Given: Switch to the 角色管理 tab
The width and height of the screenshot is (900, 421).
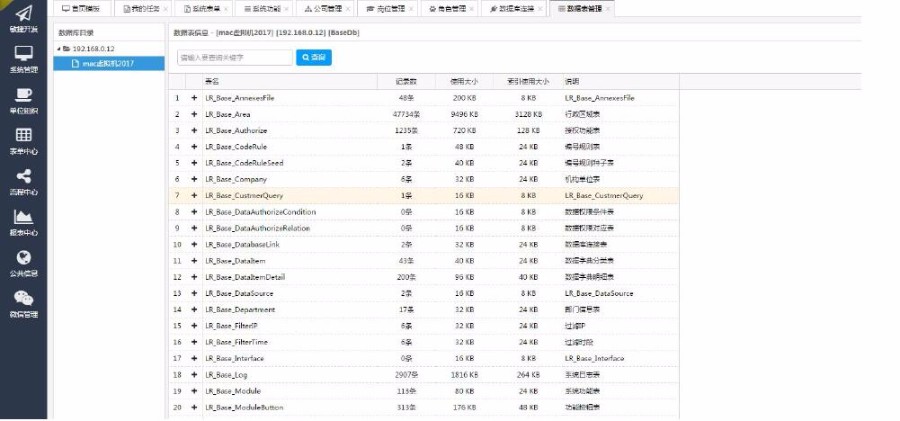Looking at the screenshot, I should pyautogui.click(x=448, y=9).
